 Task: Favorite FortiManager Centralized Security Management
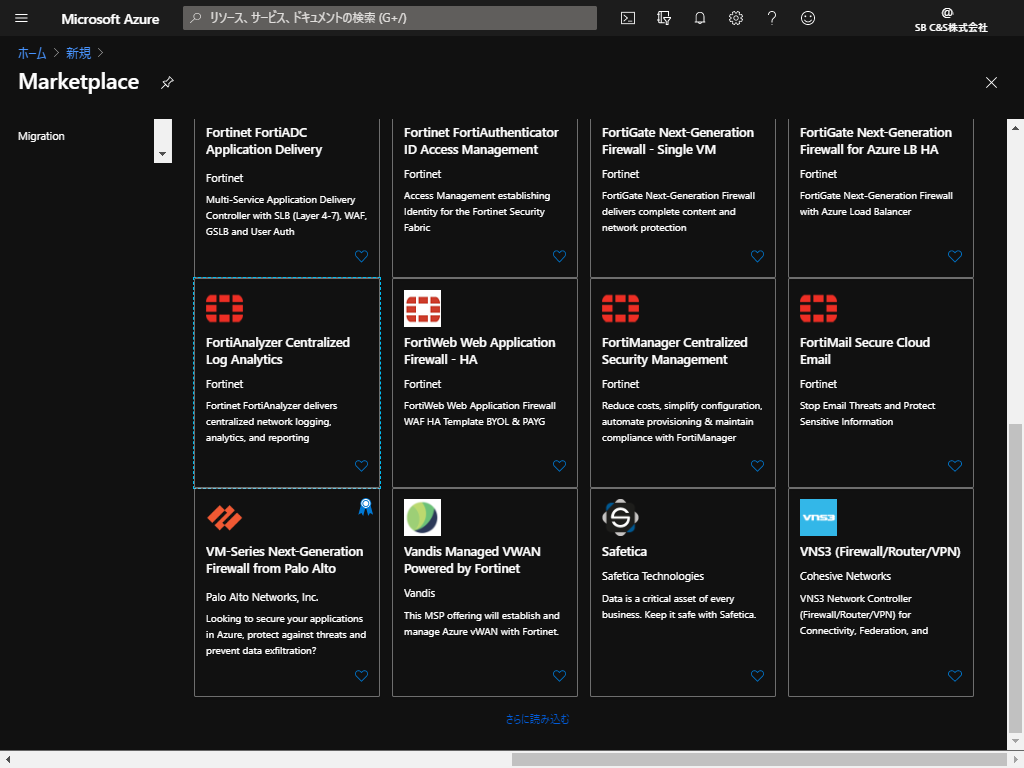click(x=757, y=466)
